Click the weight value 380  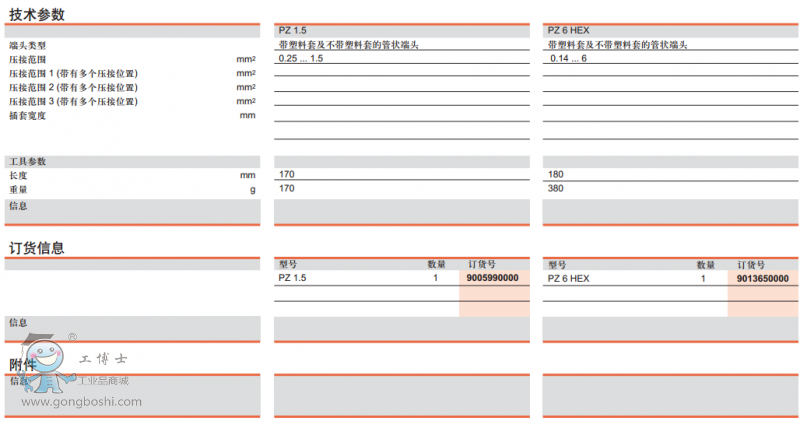pos(556,188)
